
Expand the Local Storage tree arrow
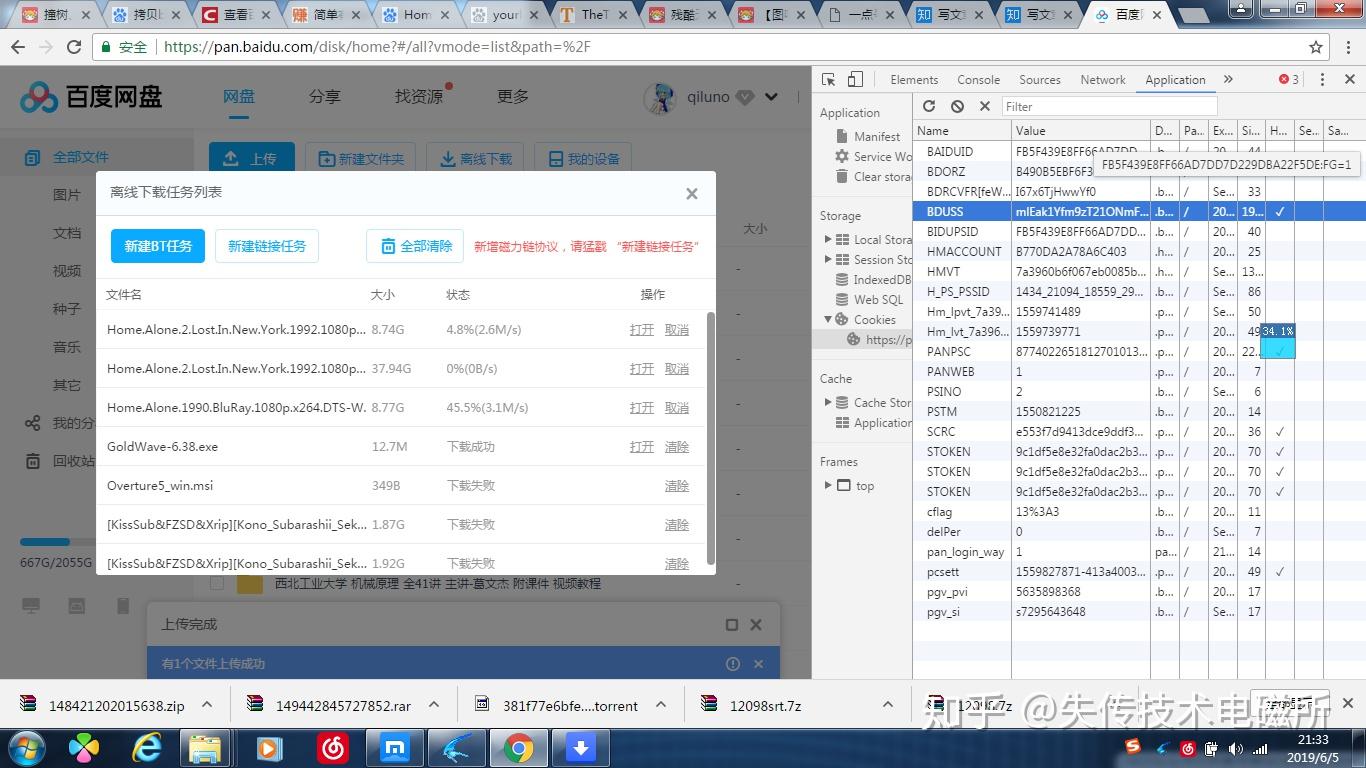tap(828, 239)
